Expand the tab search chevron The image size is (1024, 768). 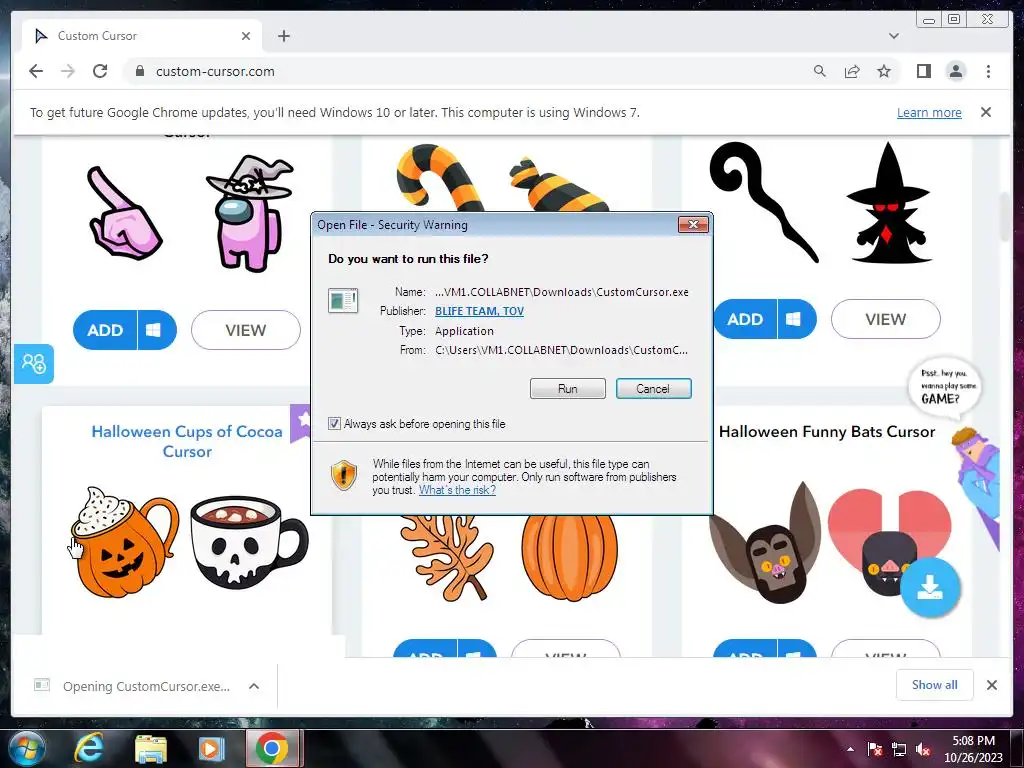point(893,36)
